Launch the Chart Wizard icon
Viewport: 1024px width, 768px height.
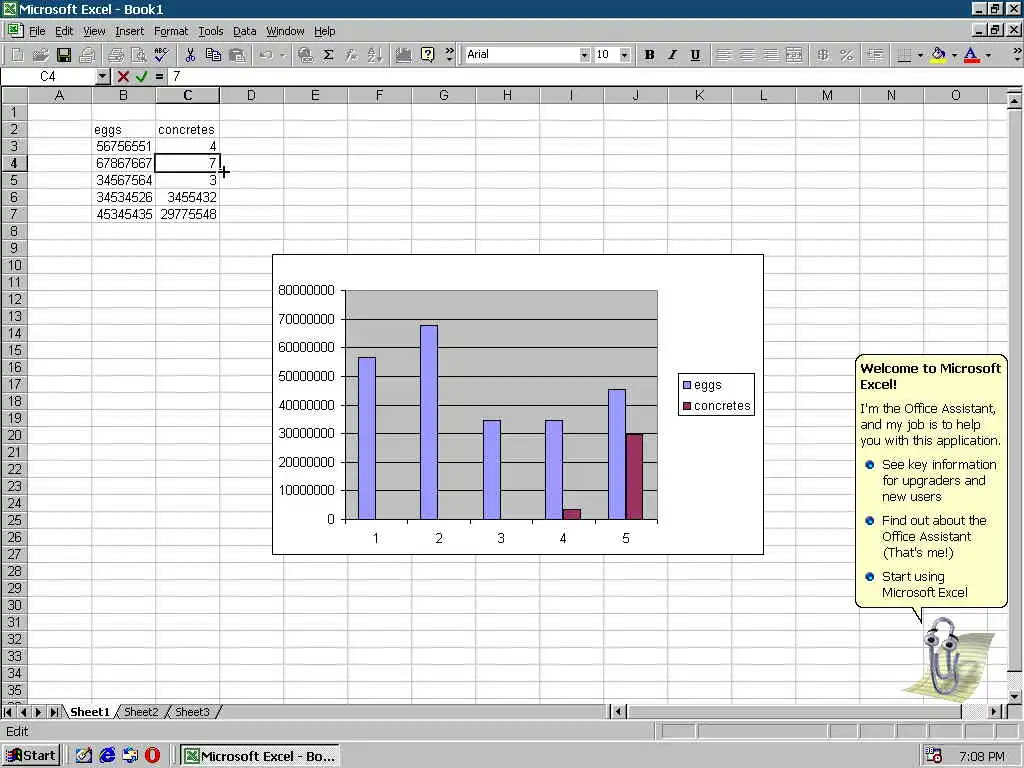coord(404,55)
